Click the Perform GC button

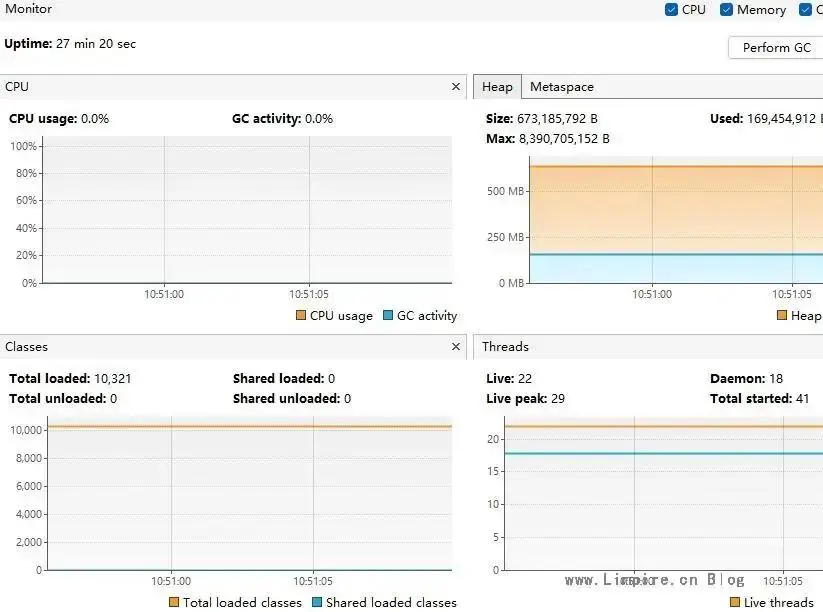776,48
